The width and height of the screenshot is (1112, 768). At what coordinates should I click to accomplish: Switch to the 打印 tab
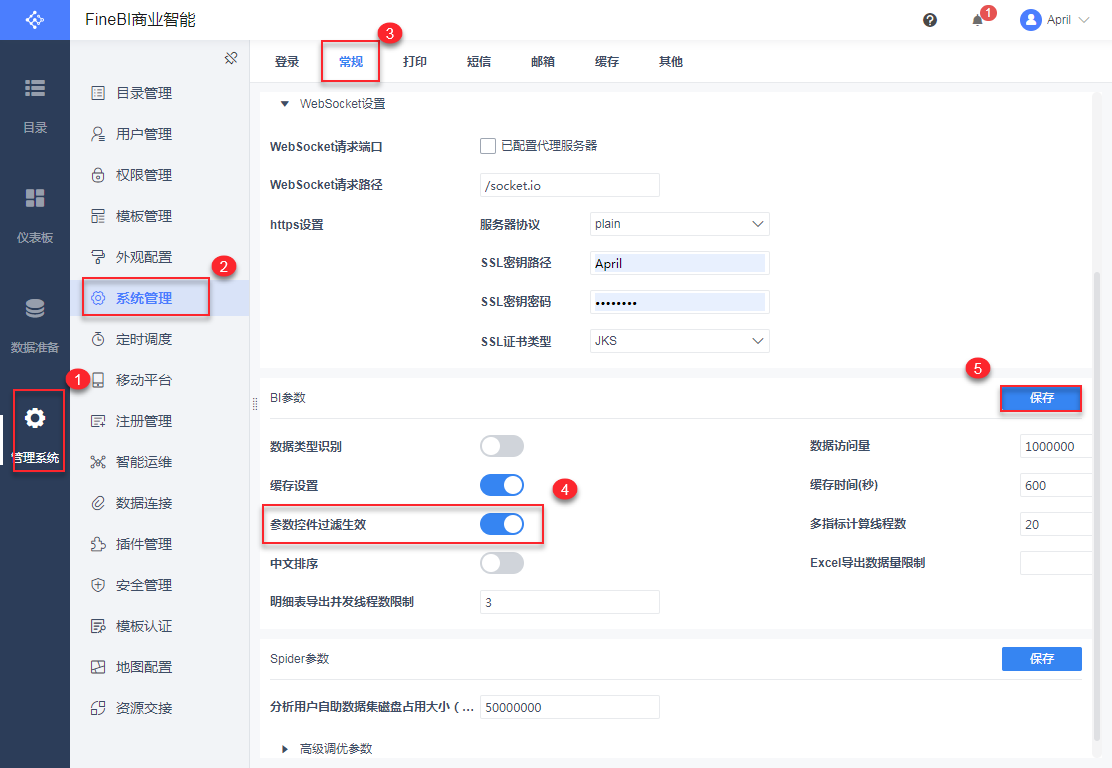point(414,62)
